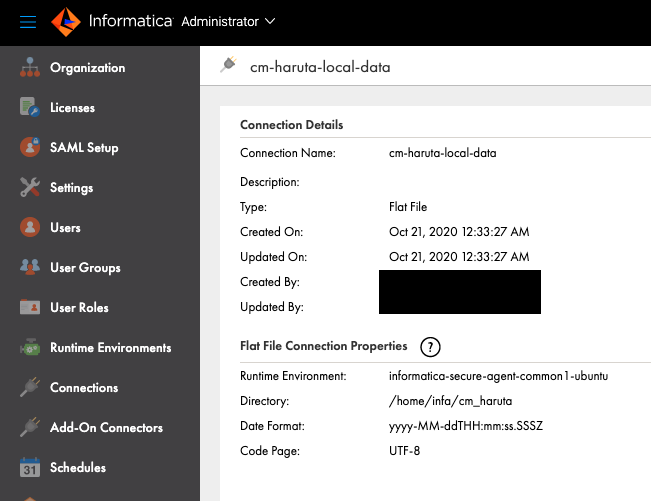
Task: Click the Updated On date value
Action: pos(459,257)
